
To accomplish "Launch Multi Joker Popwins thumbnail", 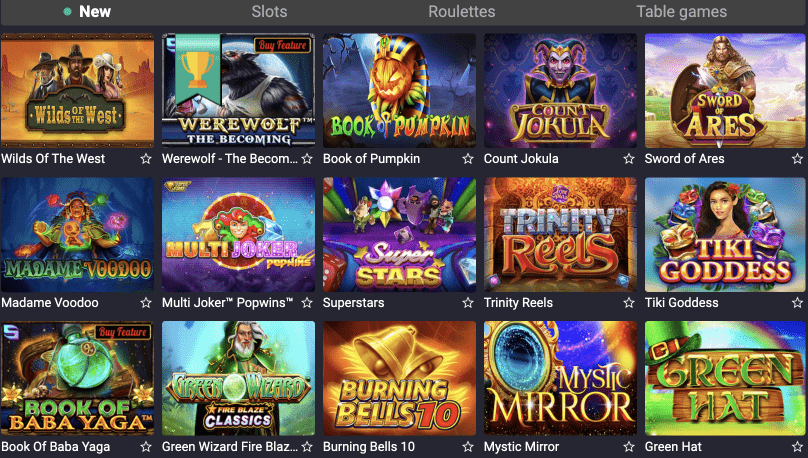I will pos(238,234).
